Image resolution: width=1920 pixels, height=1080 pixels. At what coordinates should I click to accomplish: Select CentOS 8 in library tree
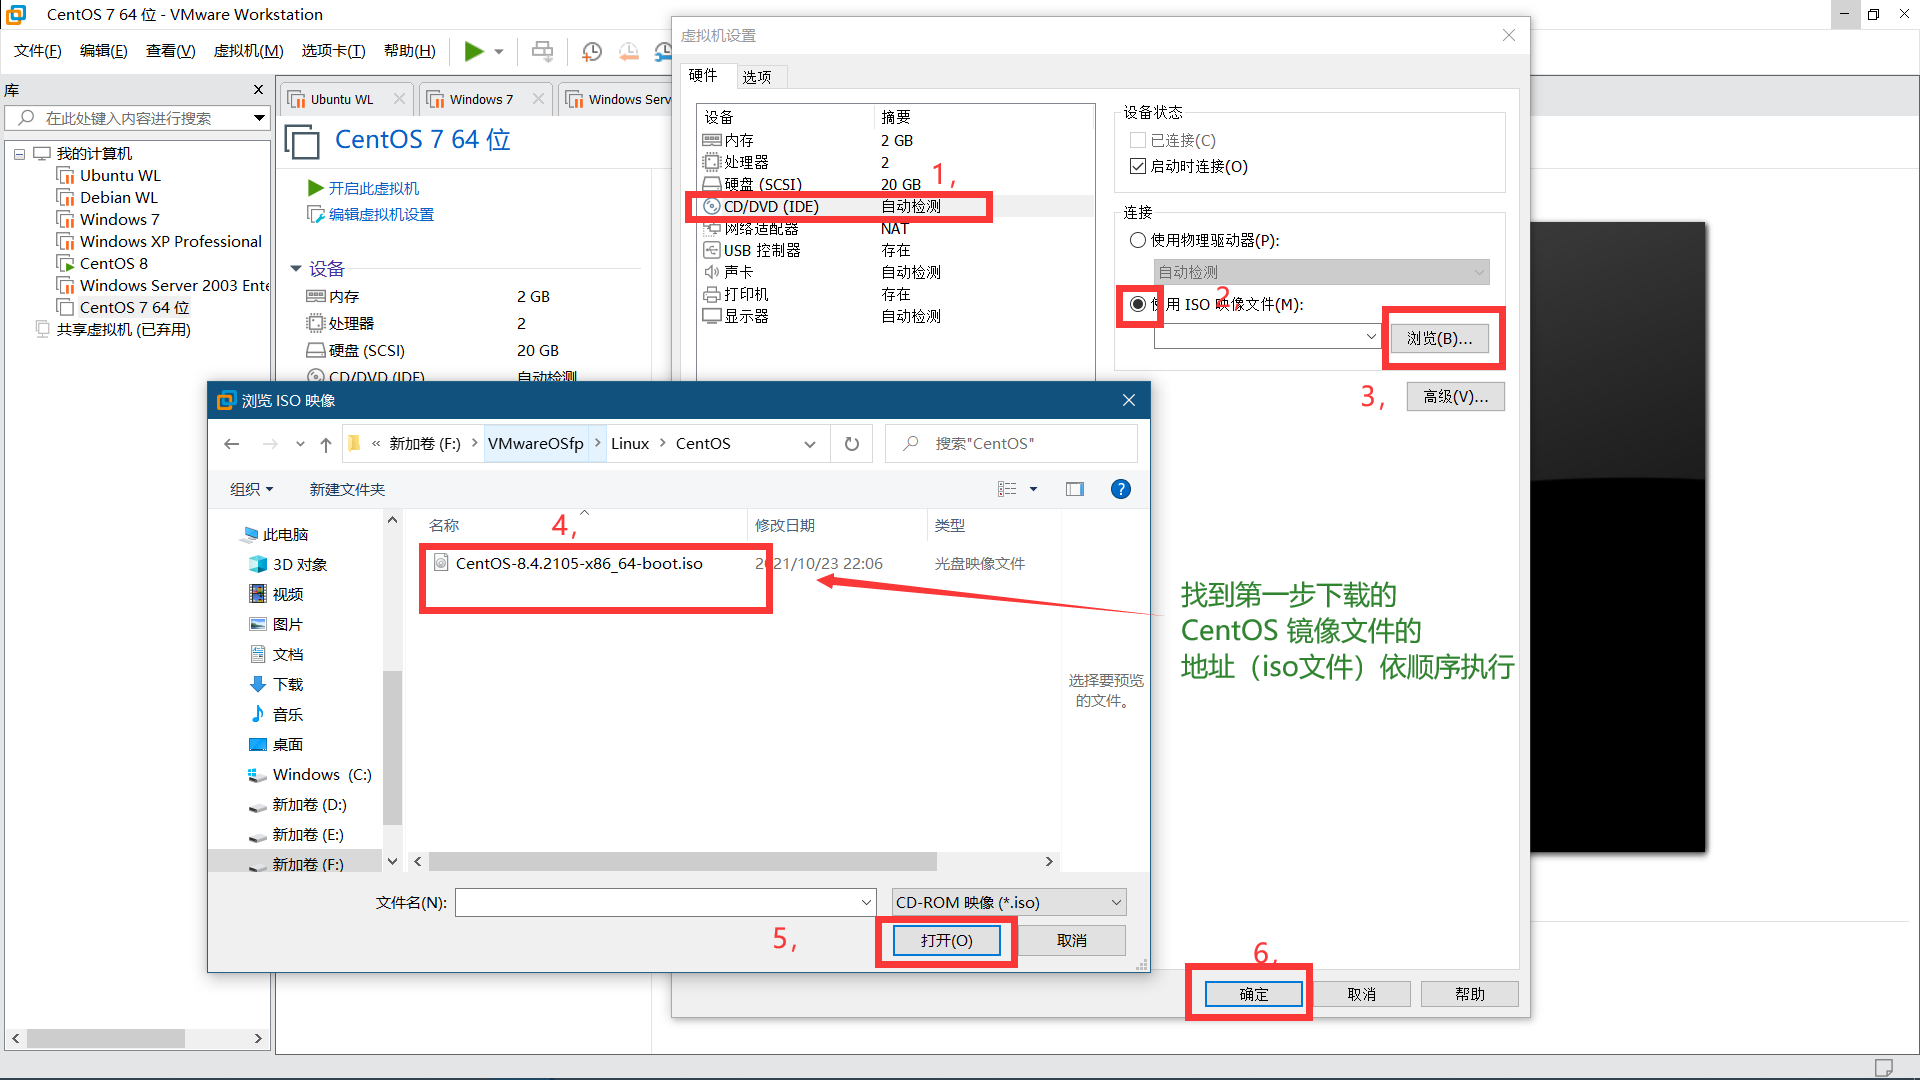click(114, 264)
